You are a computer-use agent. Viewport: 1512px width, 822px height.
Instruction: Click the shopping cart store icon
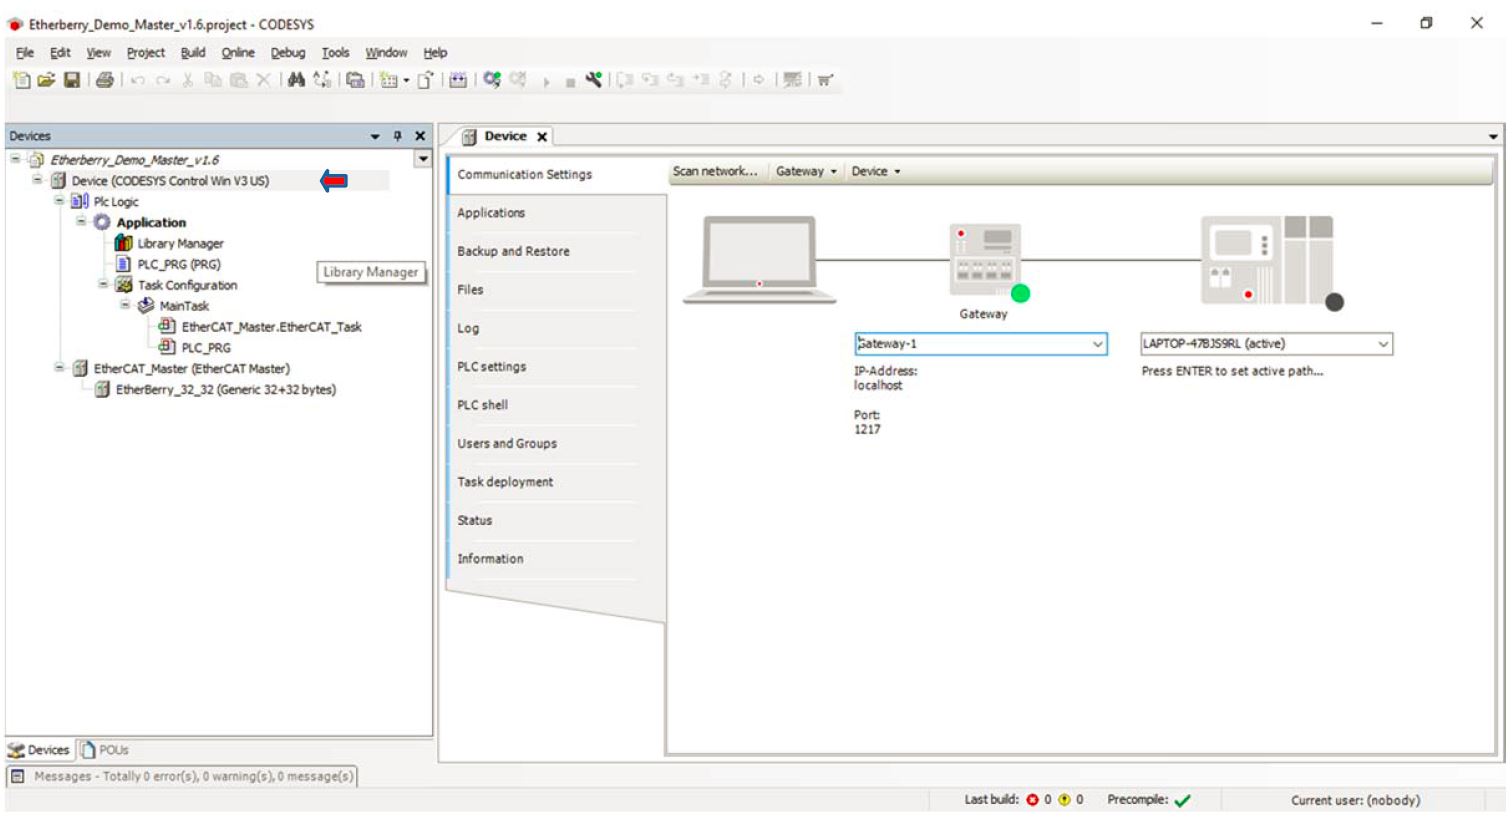(825, 80)
